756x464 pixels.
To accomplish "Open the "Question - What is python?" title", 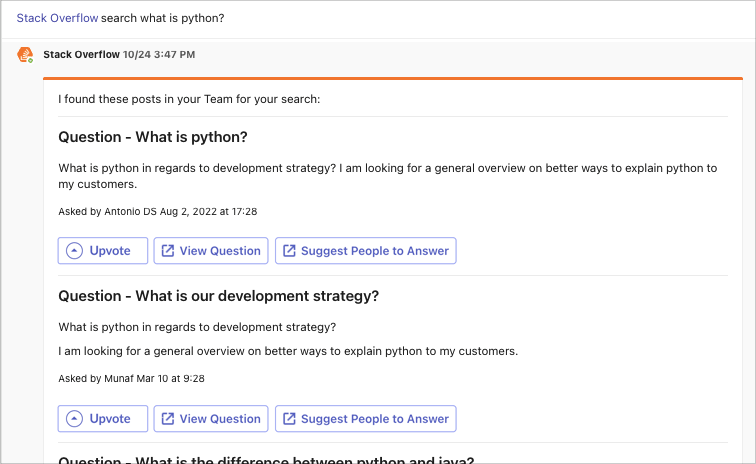I will point(153,137).
